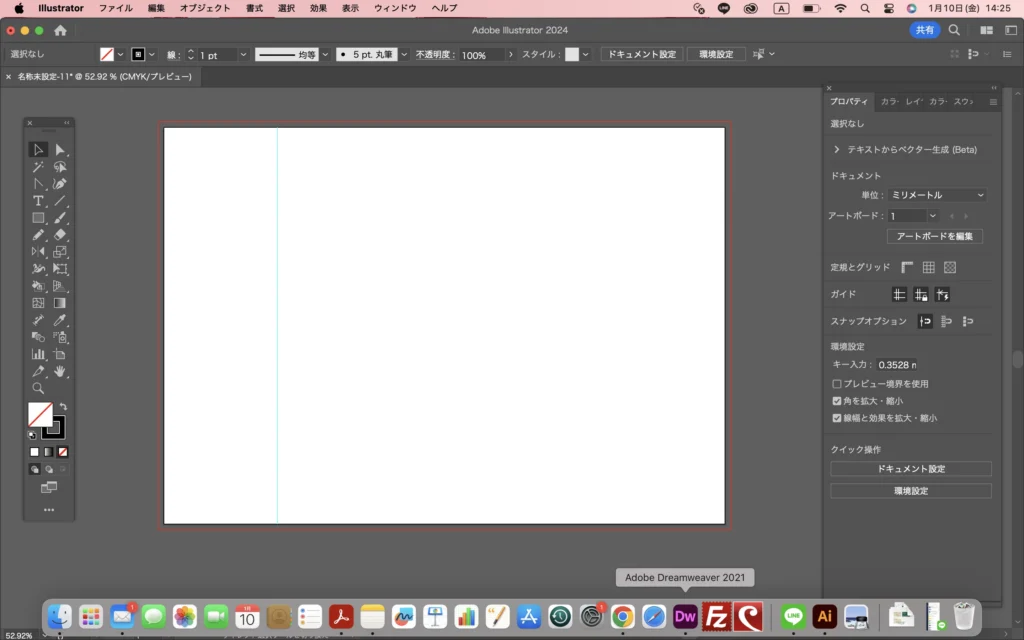Screen dimensions: 1024x640
Task: Select the Eyedropper tool
Action: [x=60, y=320]
